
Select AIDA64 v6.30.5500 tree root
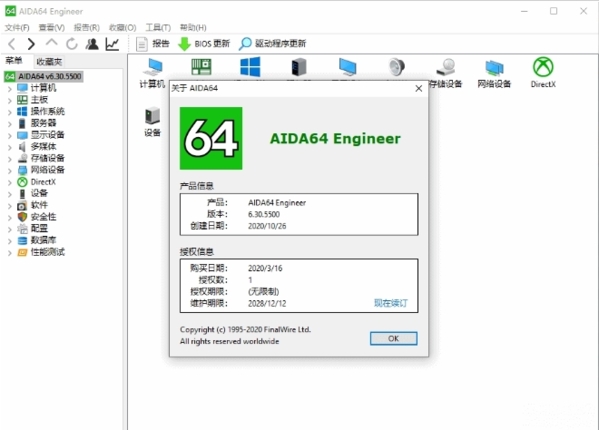(x=44, y=76)
